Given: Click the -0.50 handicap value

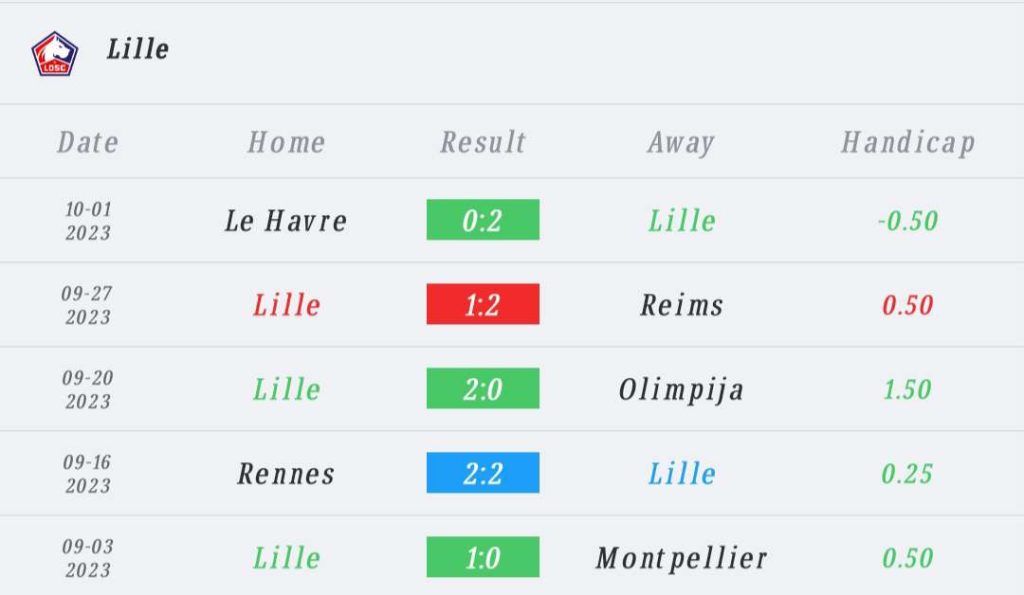Looking at the screenshot, I should [907, 220].
